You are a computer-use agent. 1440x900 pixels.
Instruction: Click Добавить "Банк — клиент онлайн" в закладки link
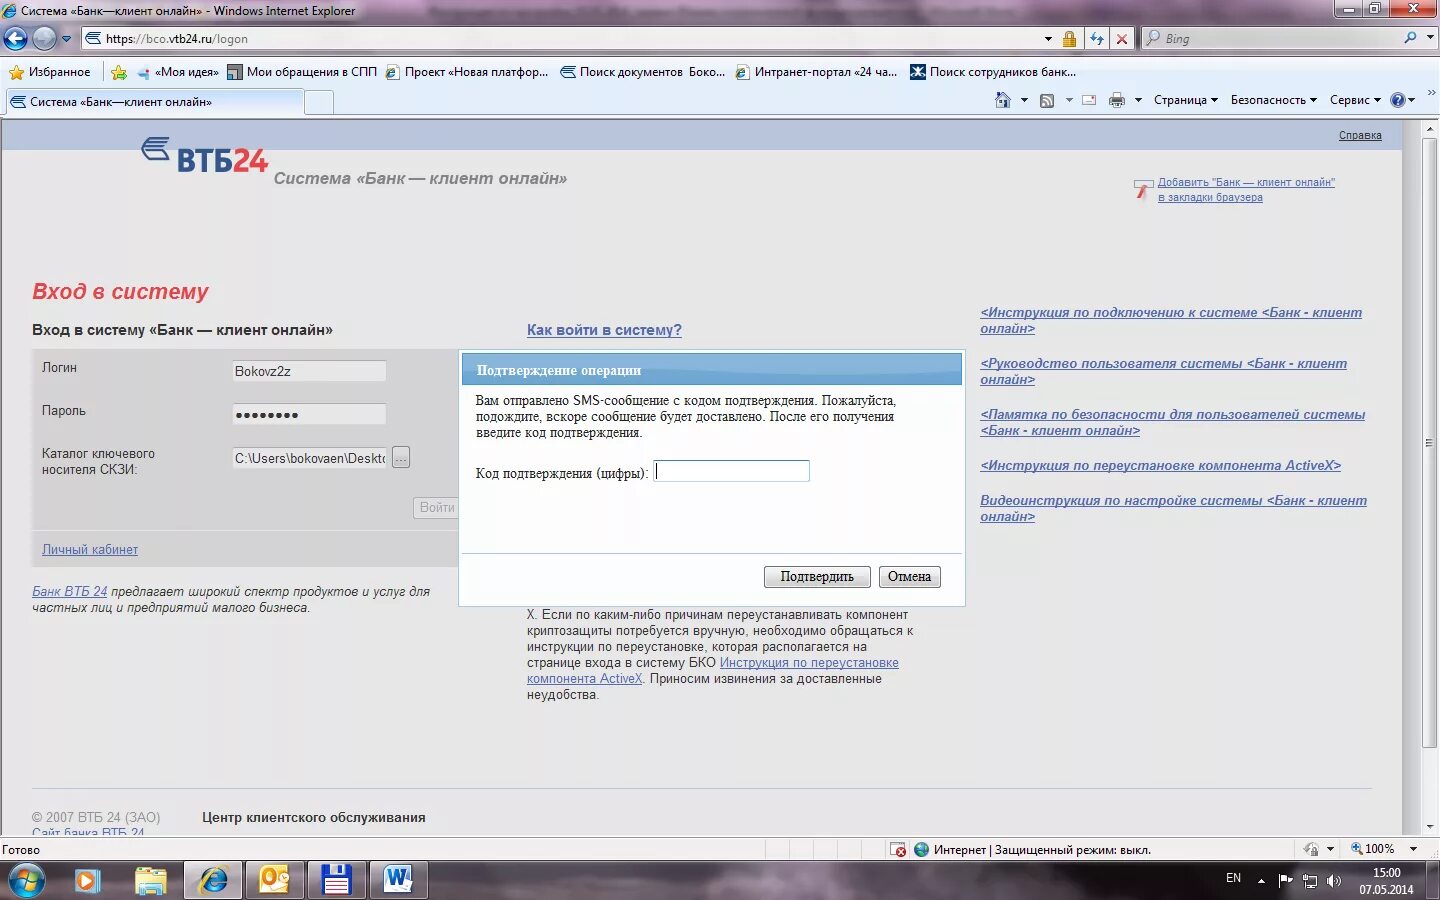click(1245, 190)
